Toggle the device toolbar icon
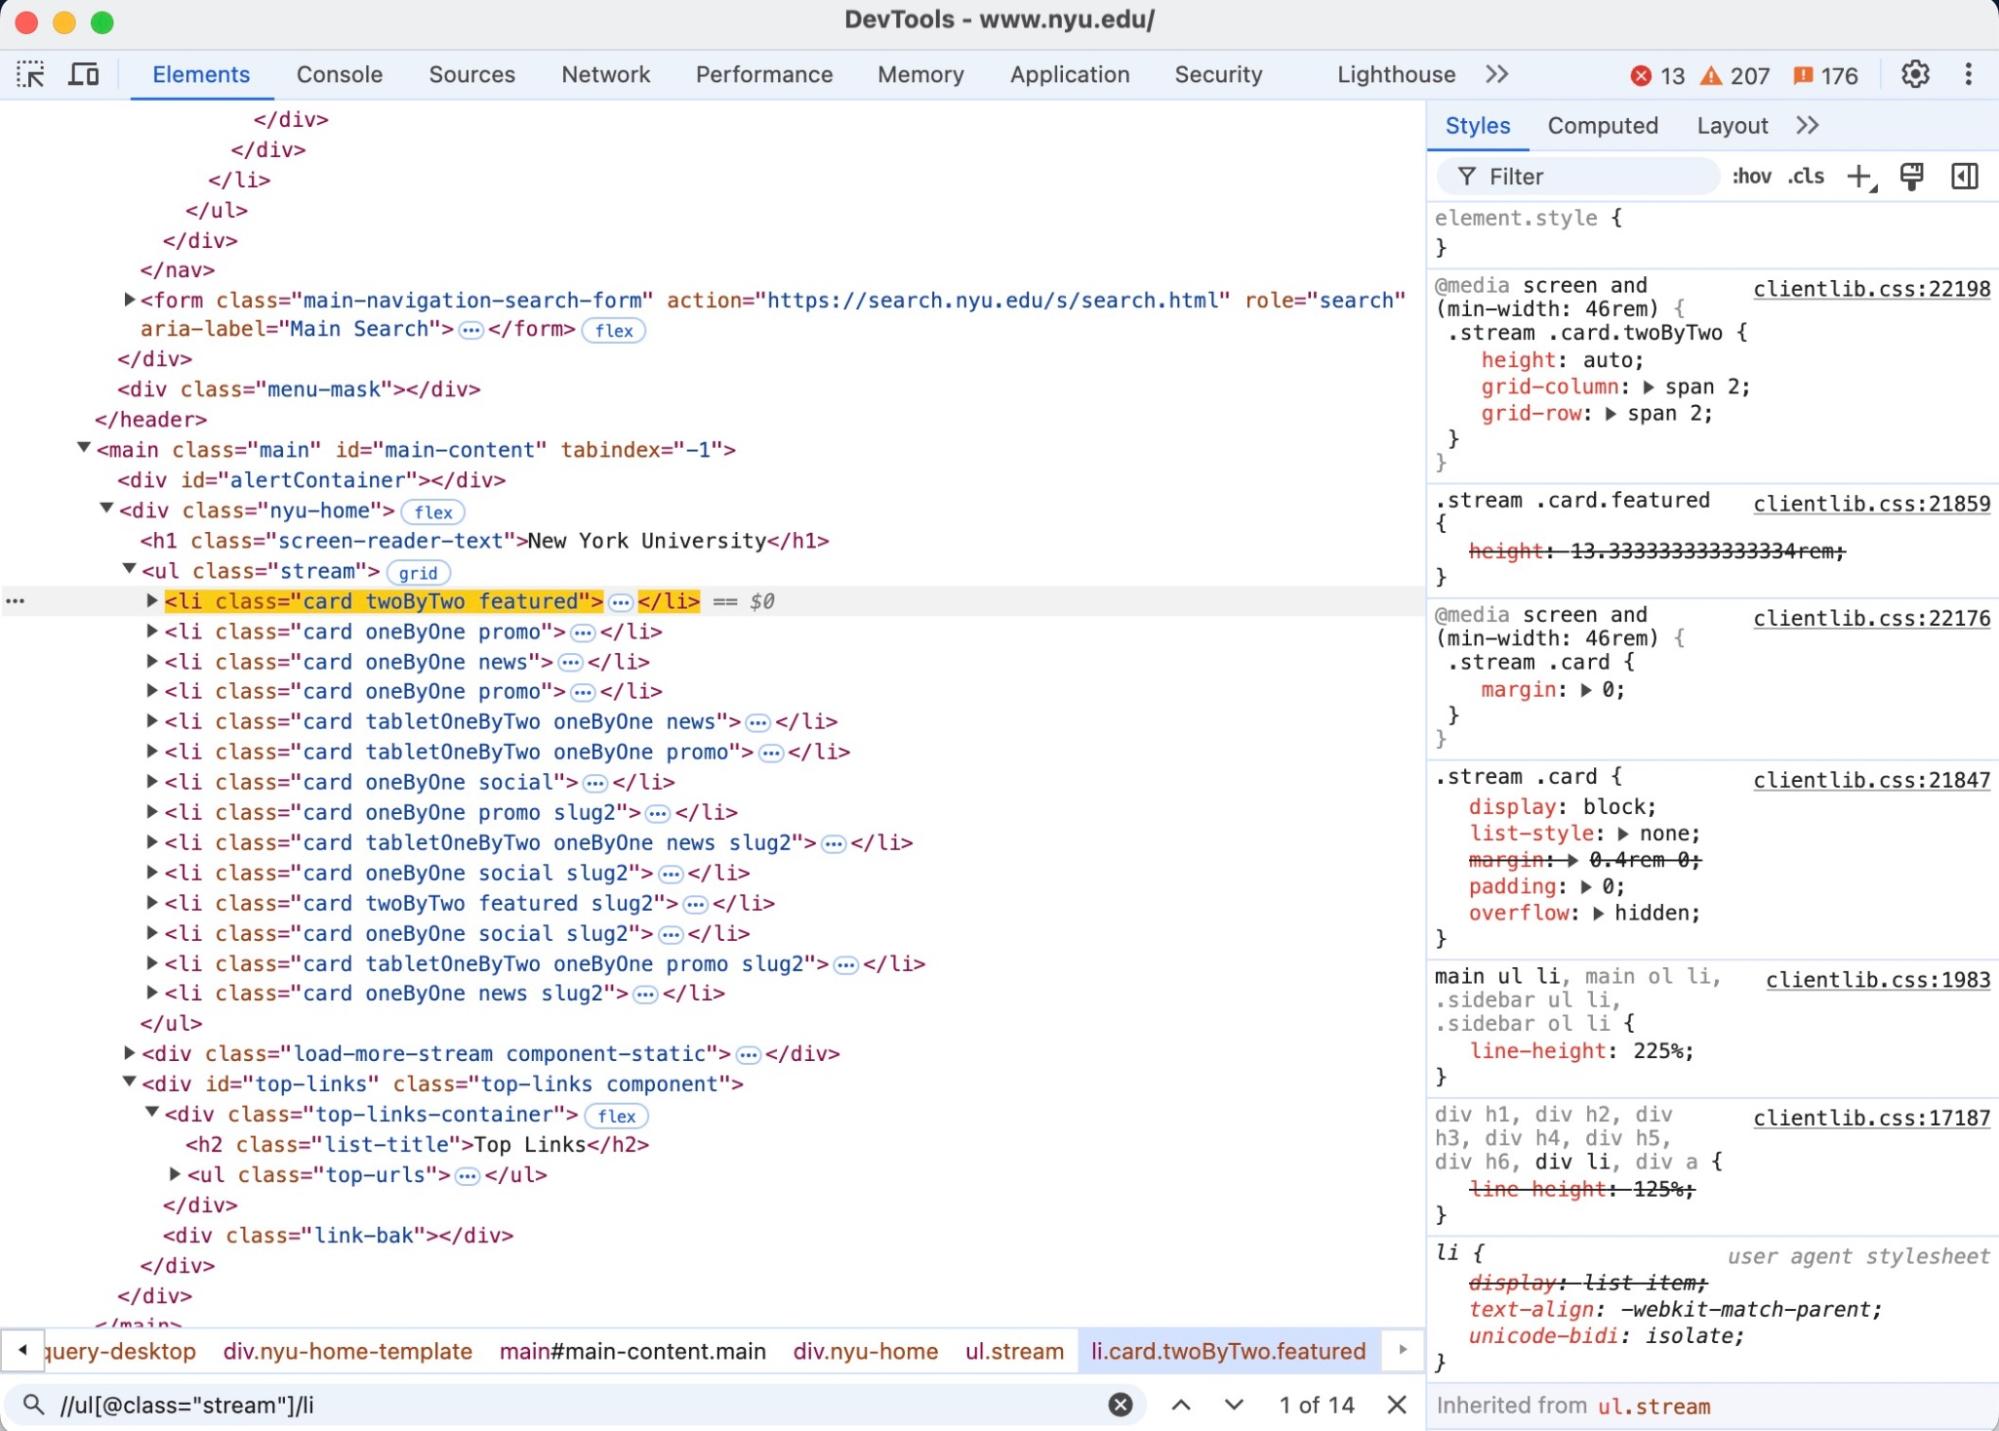This screenshot has height=1431, width=1999. click(x=84, y=74)
